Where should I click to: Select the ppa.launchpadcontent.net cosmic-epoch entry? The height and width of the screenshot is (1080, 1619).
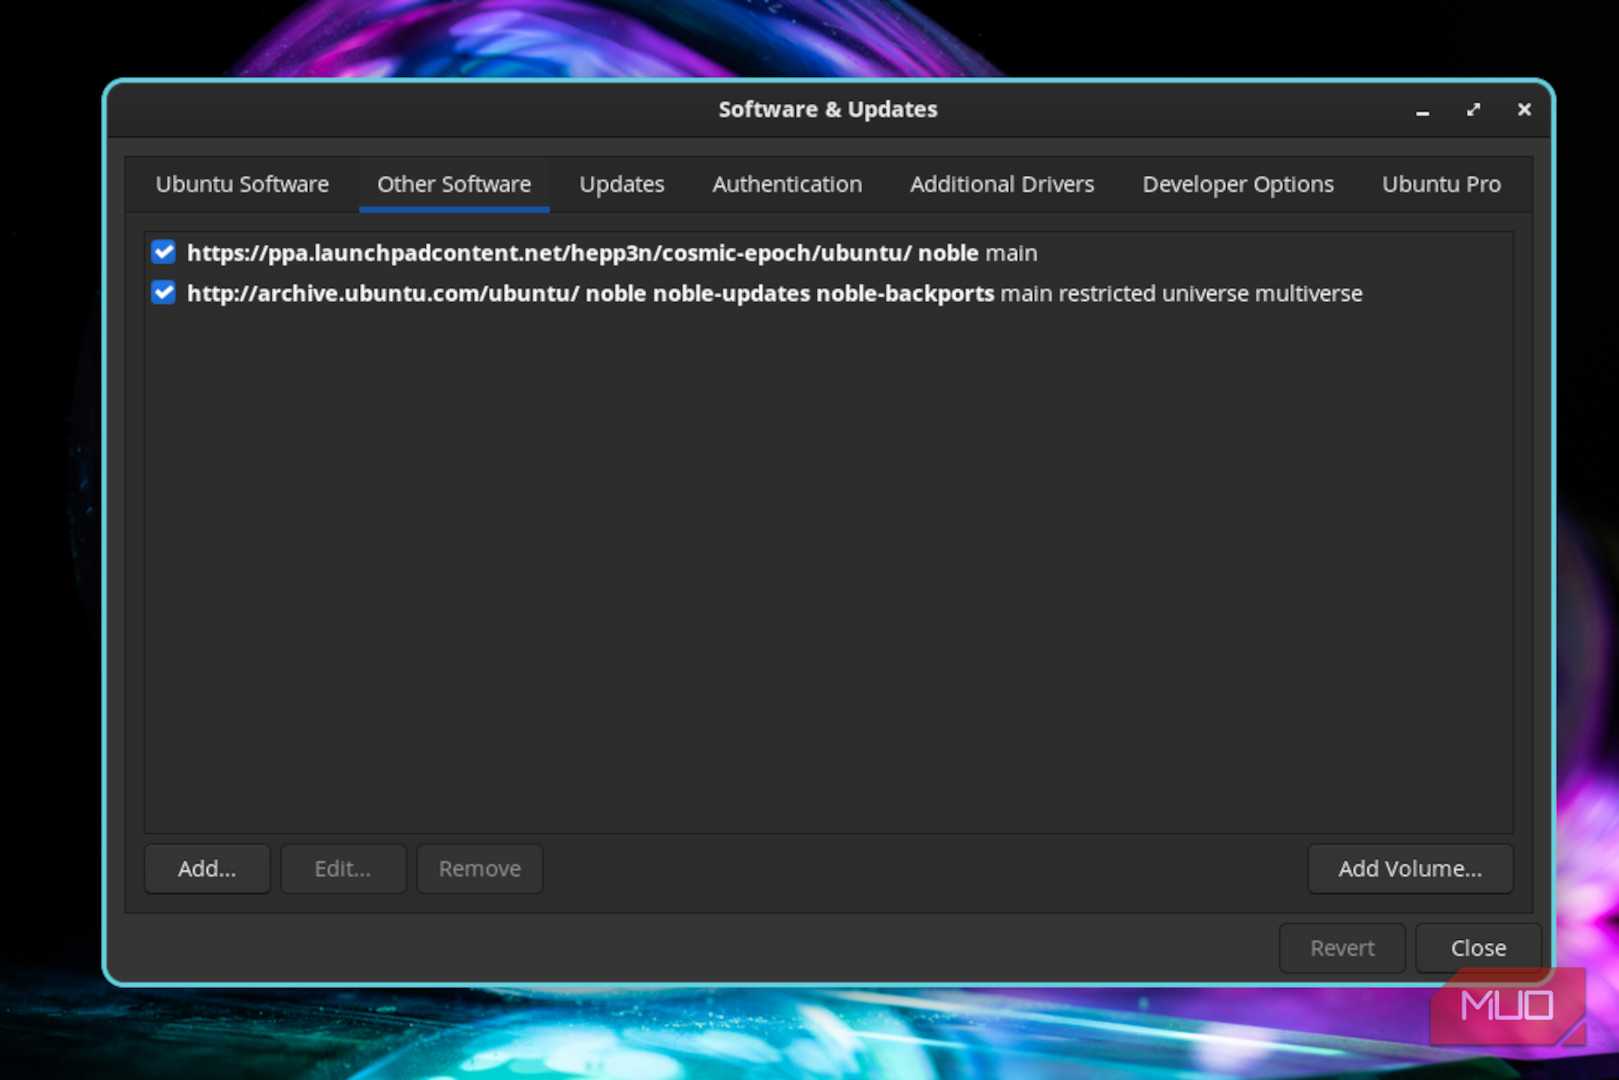(828, 253)
